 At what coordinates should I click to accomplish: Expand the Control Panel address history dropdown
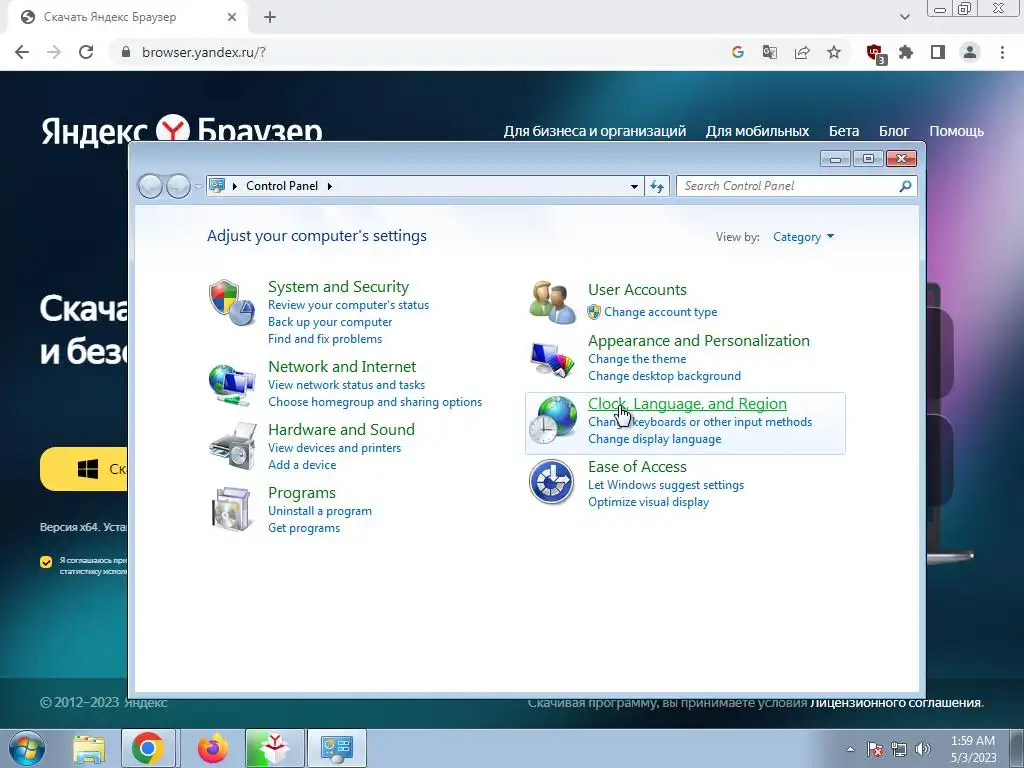click(x=633, y=186)
